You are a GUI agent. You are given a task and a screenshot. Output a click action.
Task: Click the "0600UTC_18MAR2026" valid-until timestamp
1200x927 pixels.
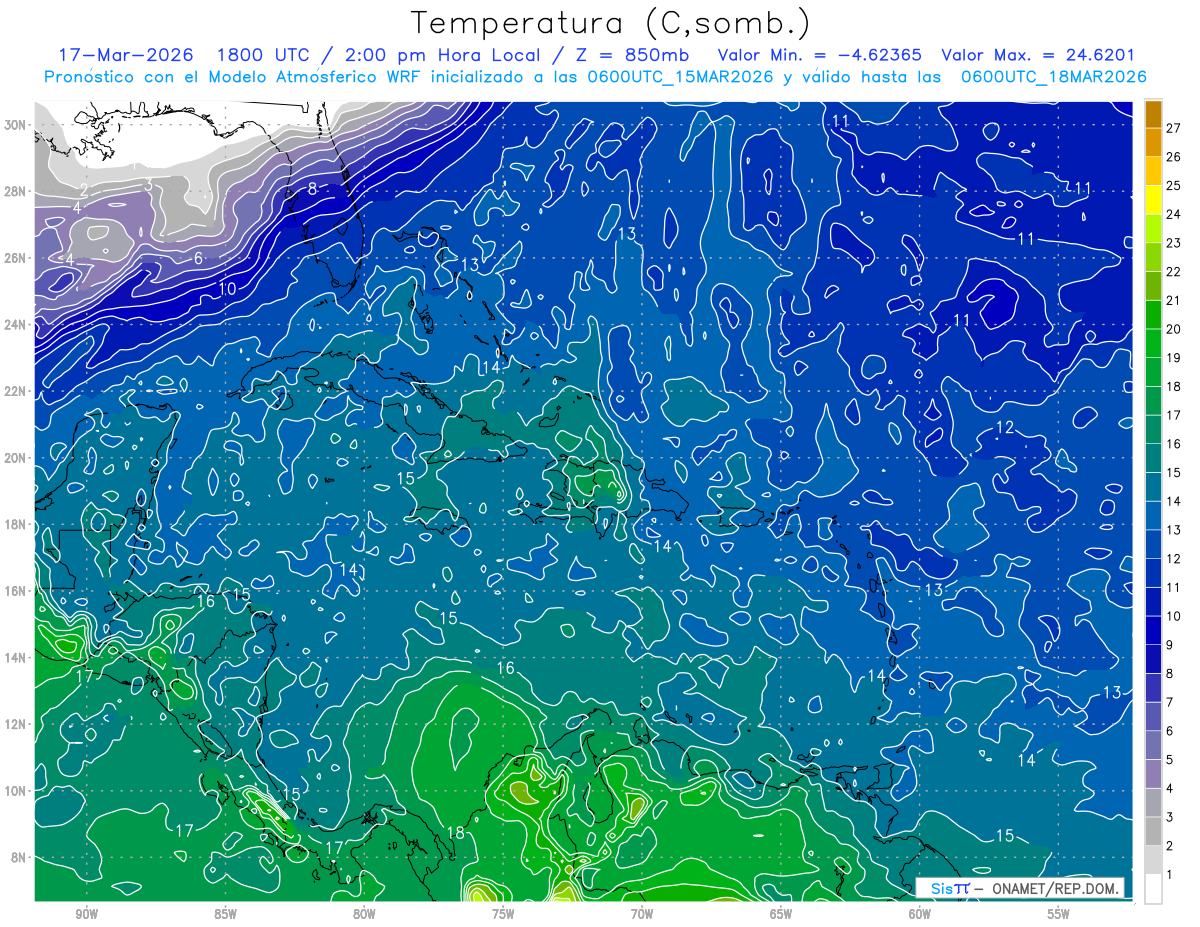[x=1053, y=77]
